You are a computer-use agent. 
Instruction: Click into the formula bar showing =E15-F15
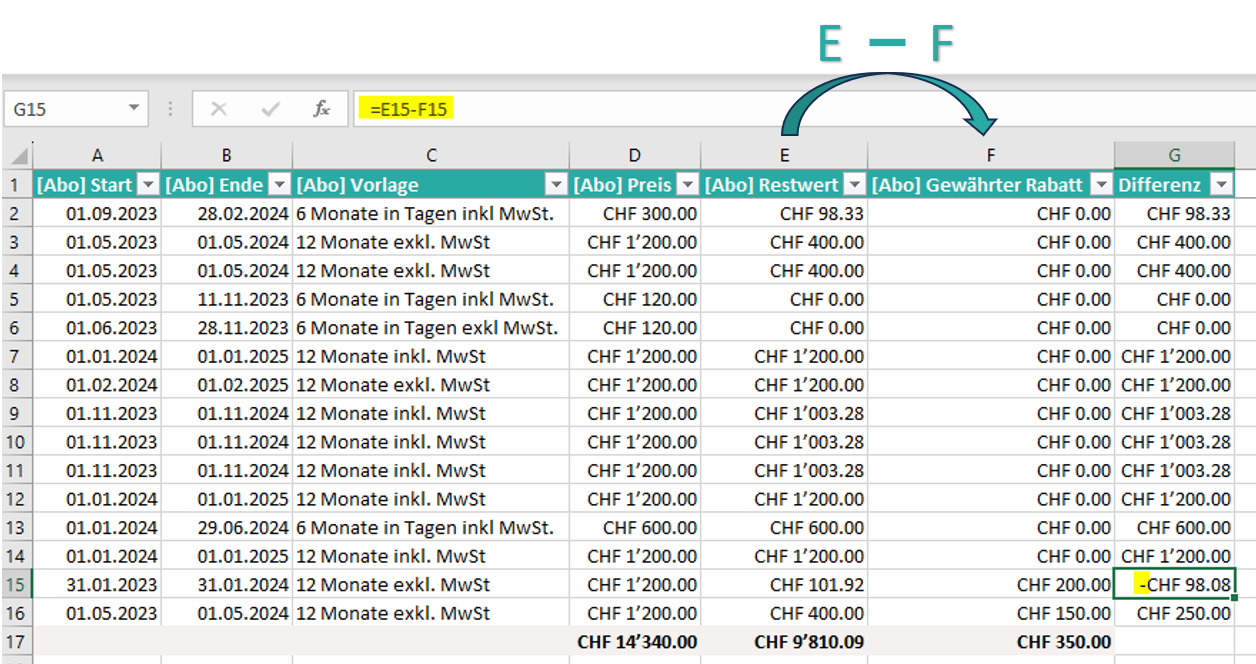tap(700, 109)
